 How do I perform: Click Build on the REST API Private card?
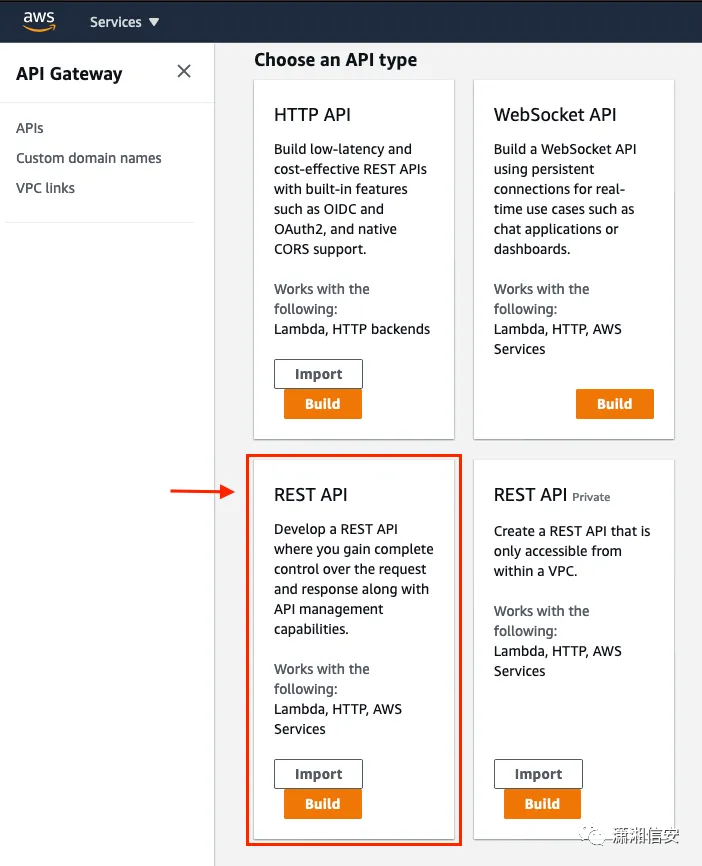[x=542, y=804]
